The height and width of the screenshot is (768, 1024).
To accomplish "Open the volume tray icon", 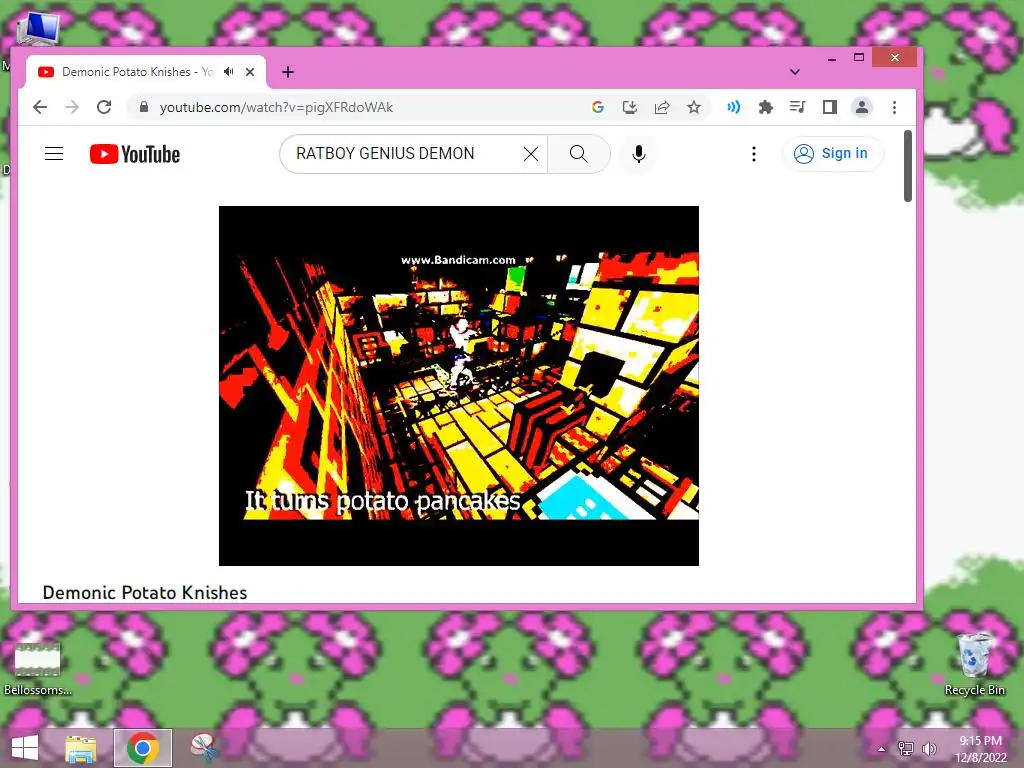I will (x=929, y=748).
